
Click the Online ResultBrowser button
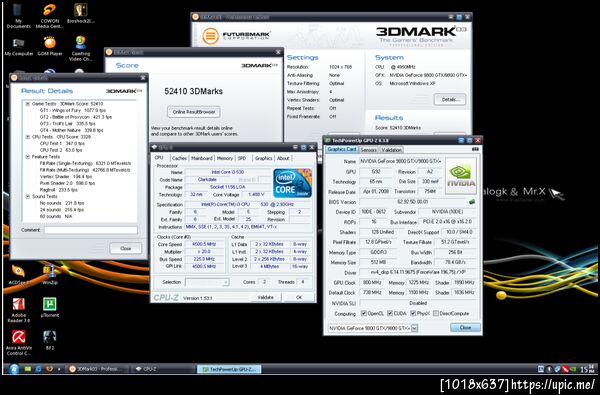194,112
